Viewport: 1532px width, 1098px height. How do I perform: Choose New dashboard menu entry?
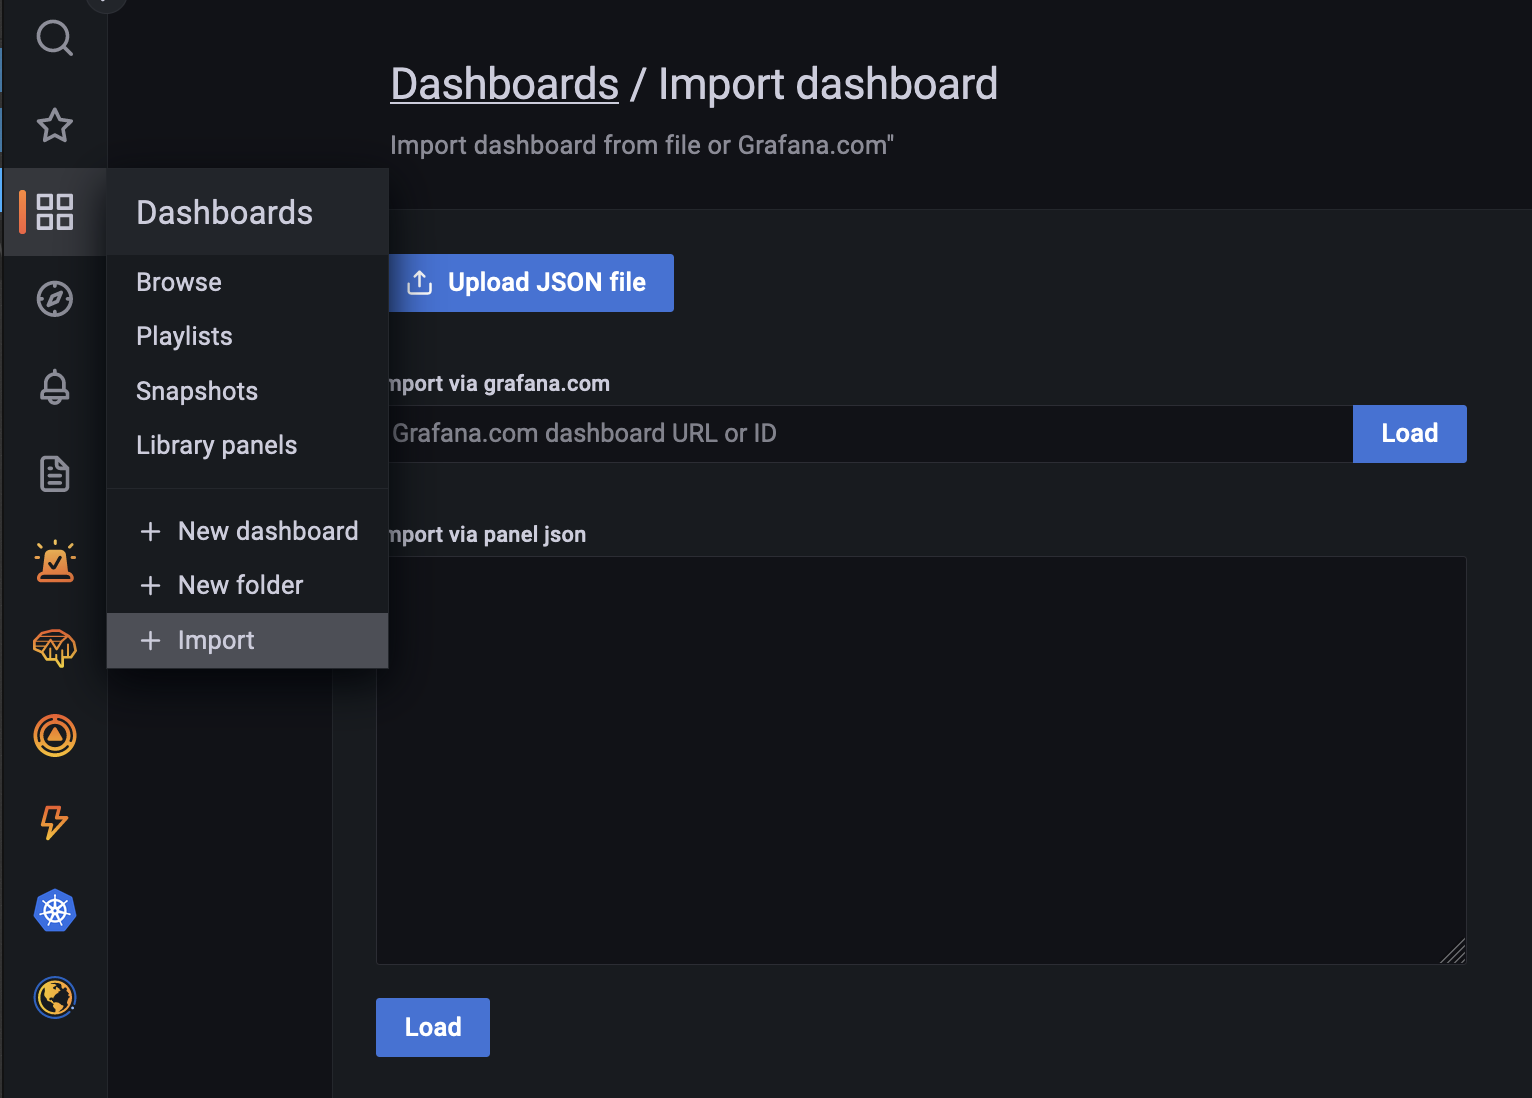(x=247, y=531)
